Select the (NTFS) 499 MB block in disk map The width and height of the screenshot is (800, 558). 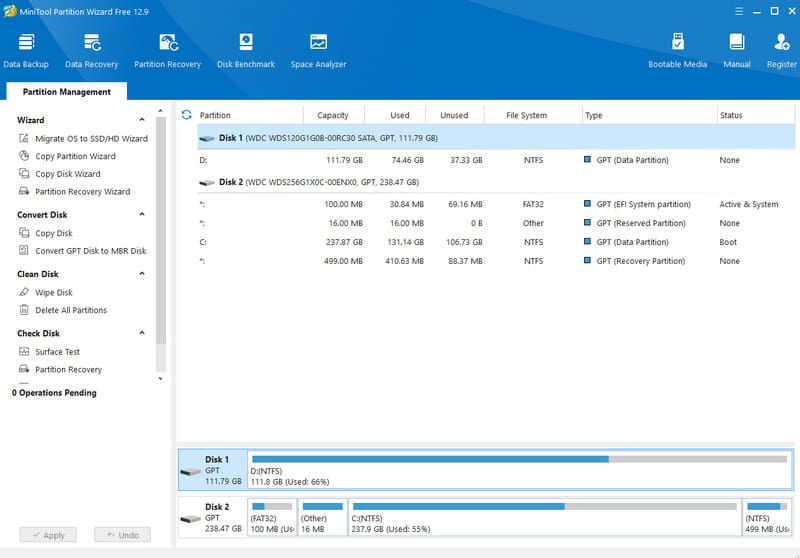point(767,517)
